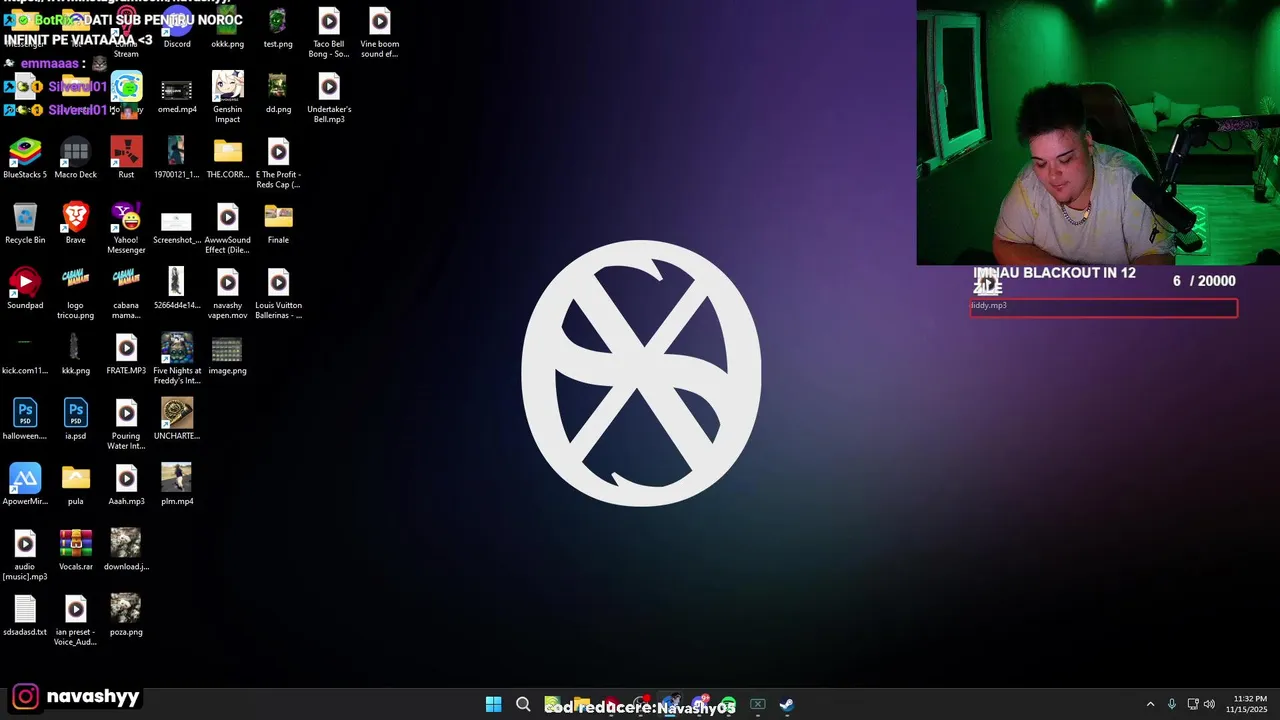Select the image.png file thumbnail

coord(227,354)
